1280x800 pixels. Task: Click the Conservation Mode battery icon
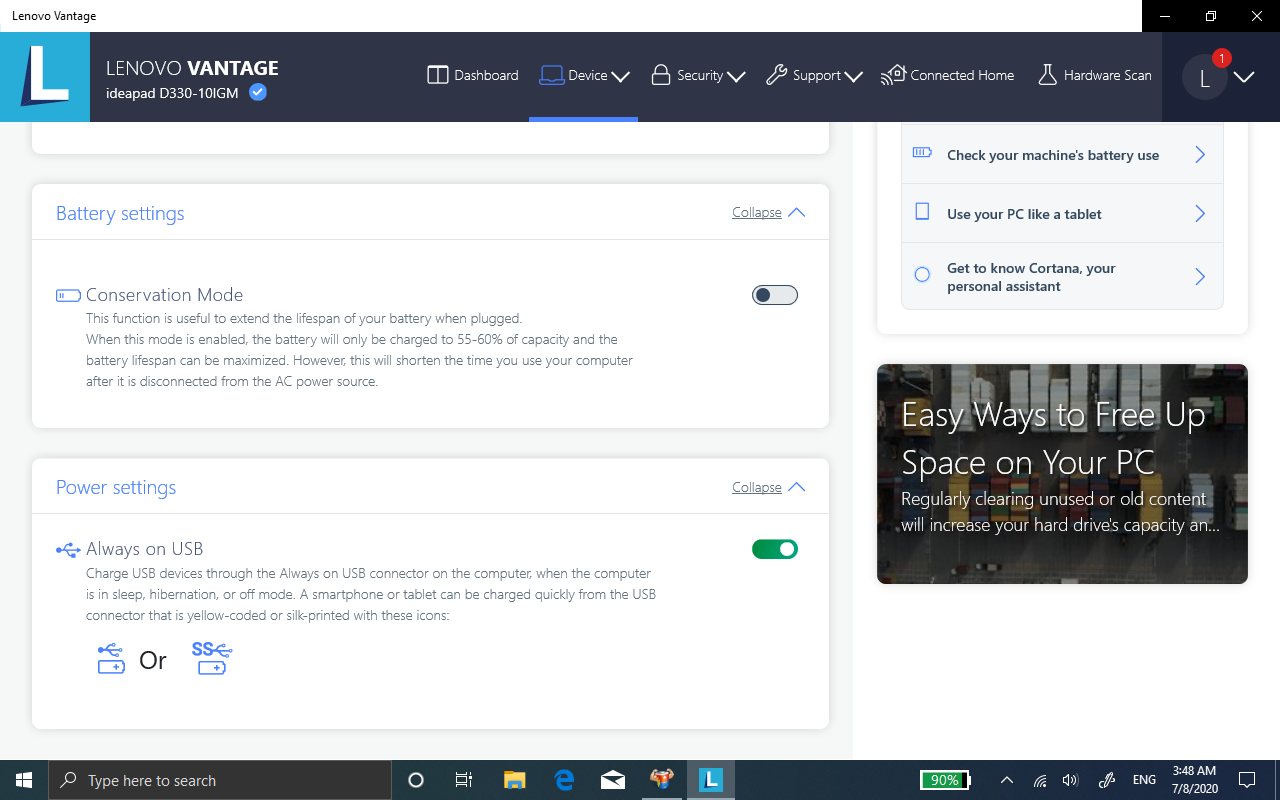click(x=68, y=295)
